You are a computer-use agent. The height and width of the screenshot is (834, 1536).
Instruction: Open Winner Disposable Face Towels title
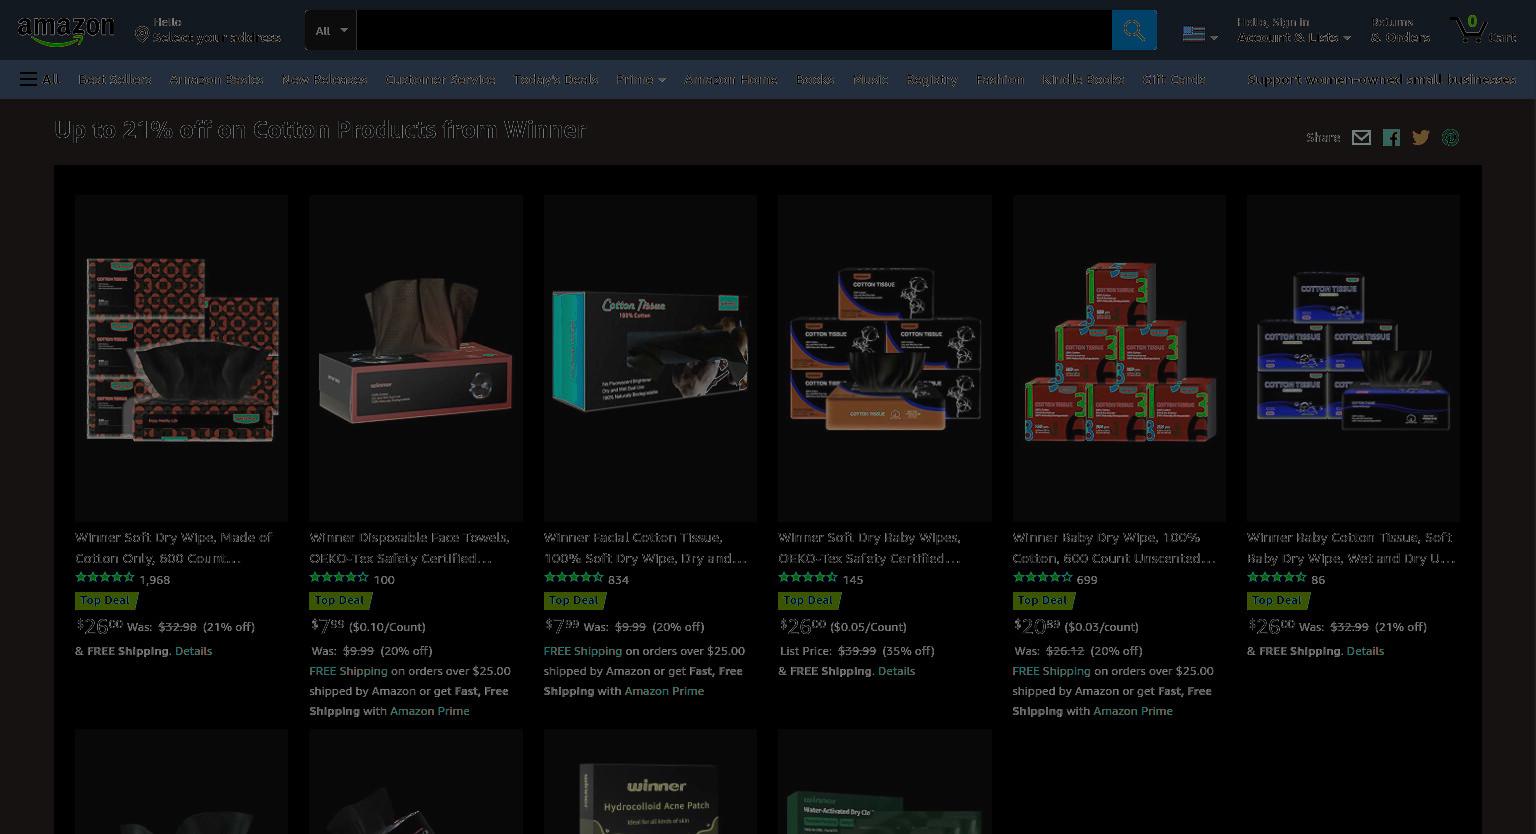(x=410, y=548)
